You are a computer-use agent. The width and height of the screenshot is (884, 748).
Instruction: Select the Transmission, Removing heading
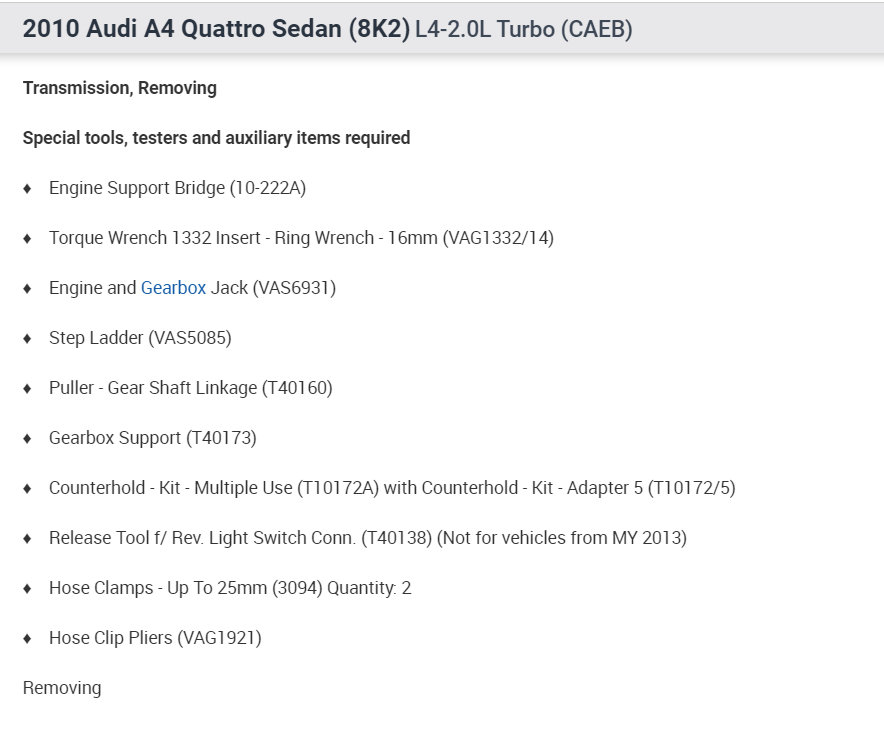click(119, 88)
